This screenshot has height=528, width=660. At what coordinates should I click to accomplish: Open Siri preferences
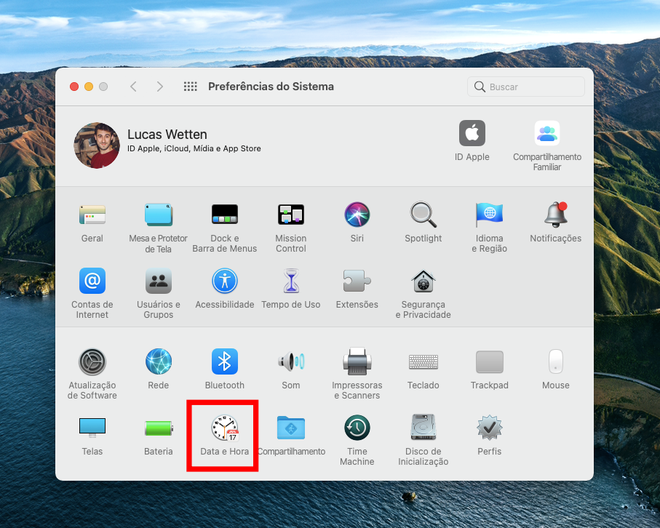[357, 214]
